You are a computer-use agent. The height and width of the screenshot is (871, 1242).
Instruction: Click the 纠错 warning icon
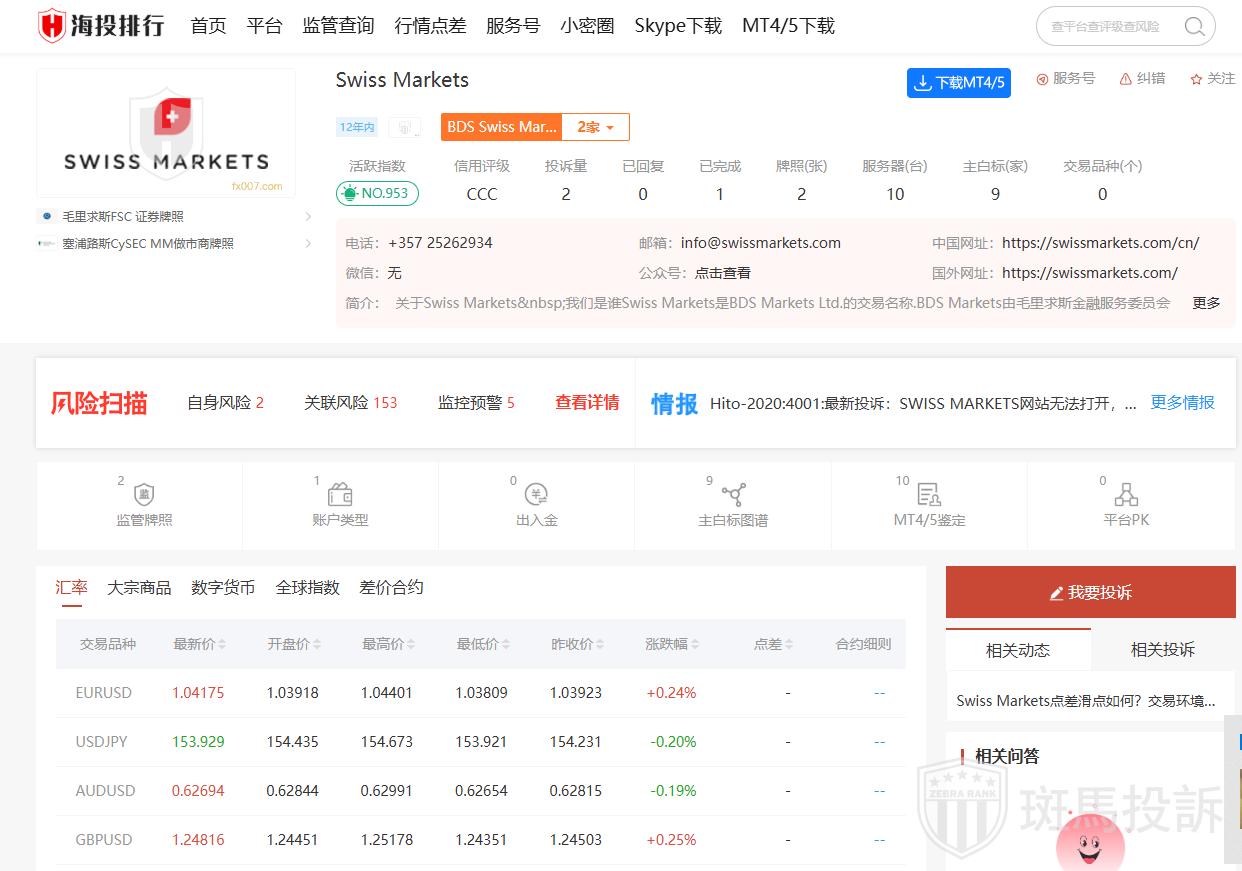click(x=1126, y=79)
